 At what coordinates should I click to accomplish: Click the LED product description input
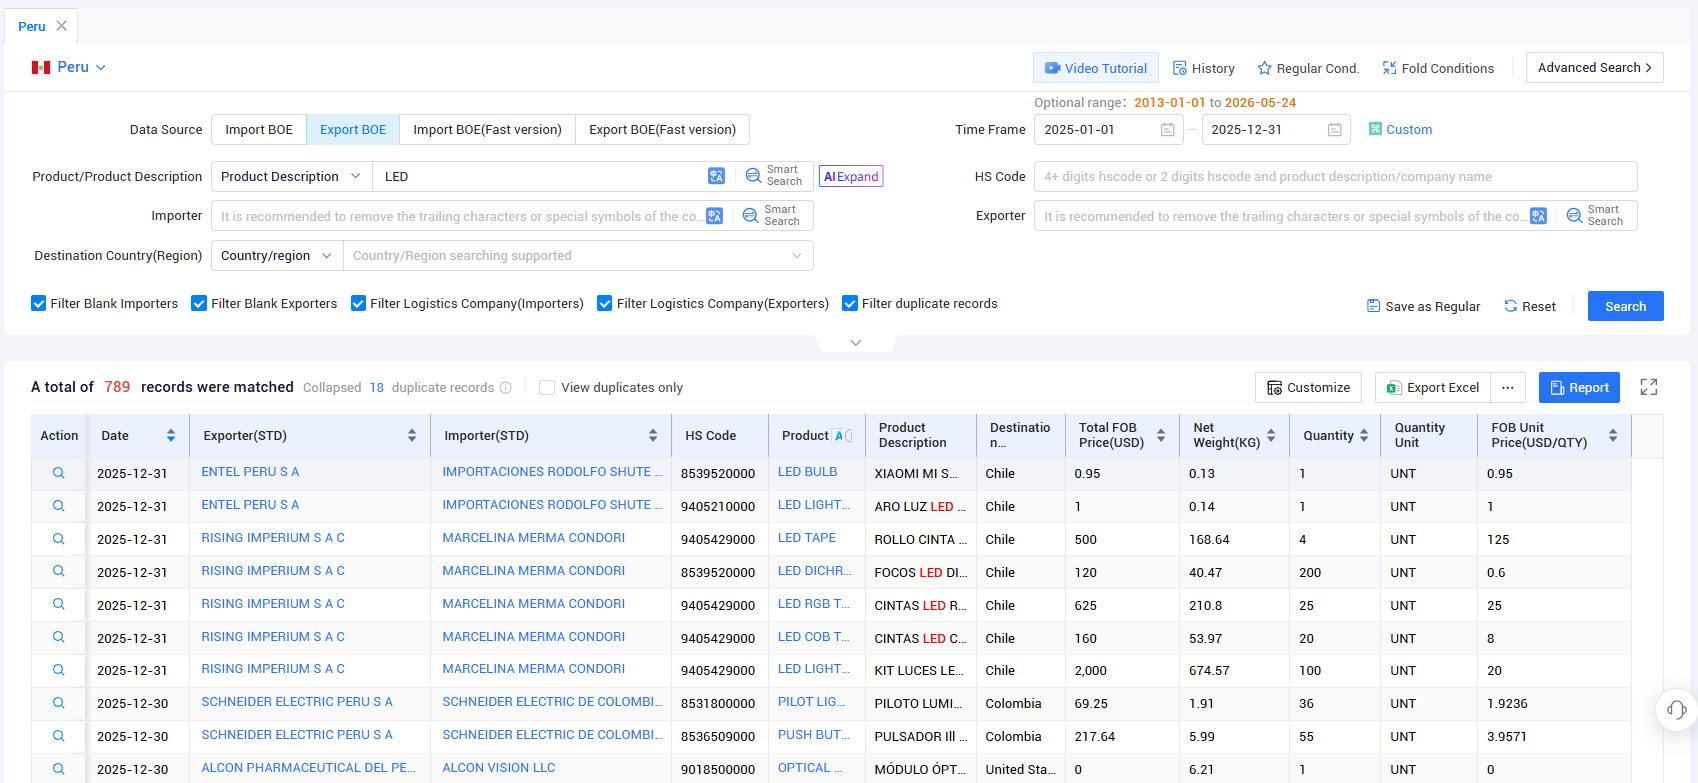click(x=540, y=177)
